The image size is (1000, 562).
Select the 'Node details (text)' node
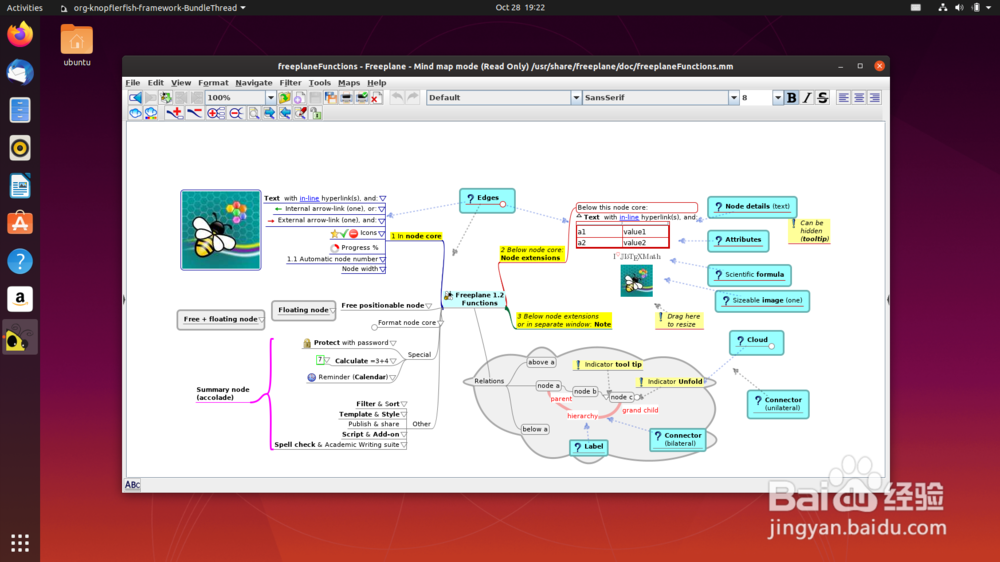tap(752, 207)
